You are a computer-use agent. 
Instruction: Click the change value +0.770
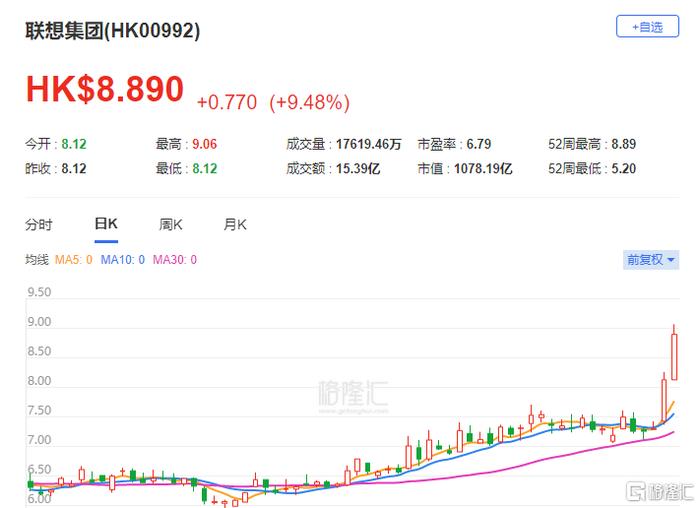click(x=227, y=102)
